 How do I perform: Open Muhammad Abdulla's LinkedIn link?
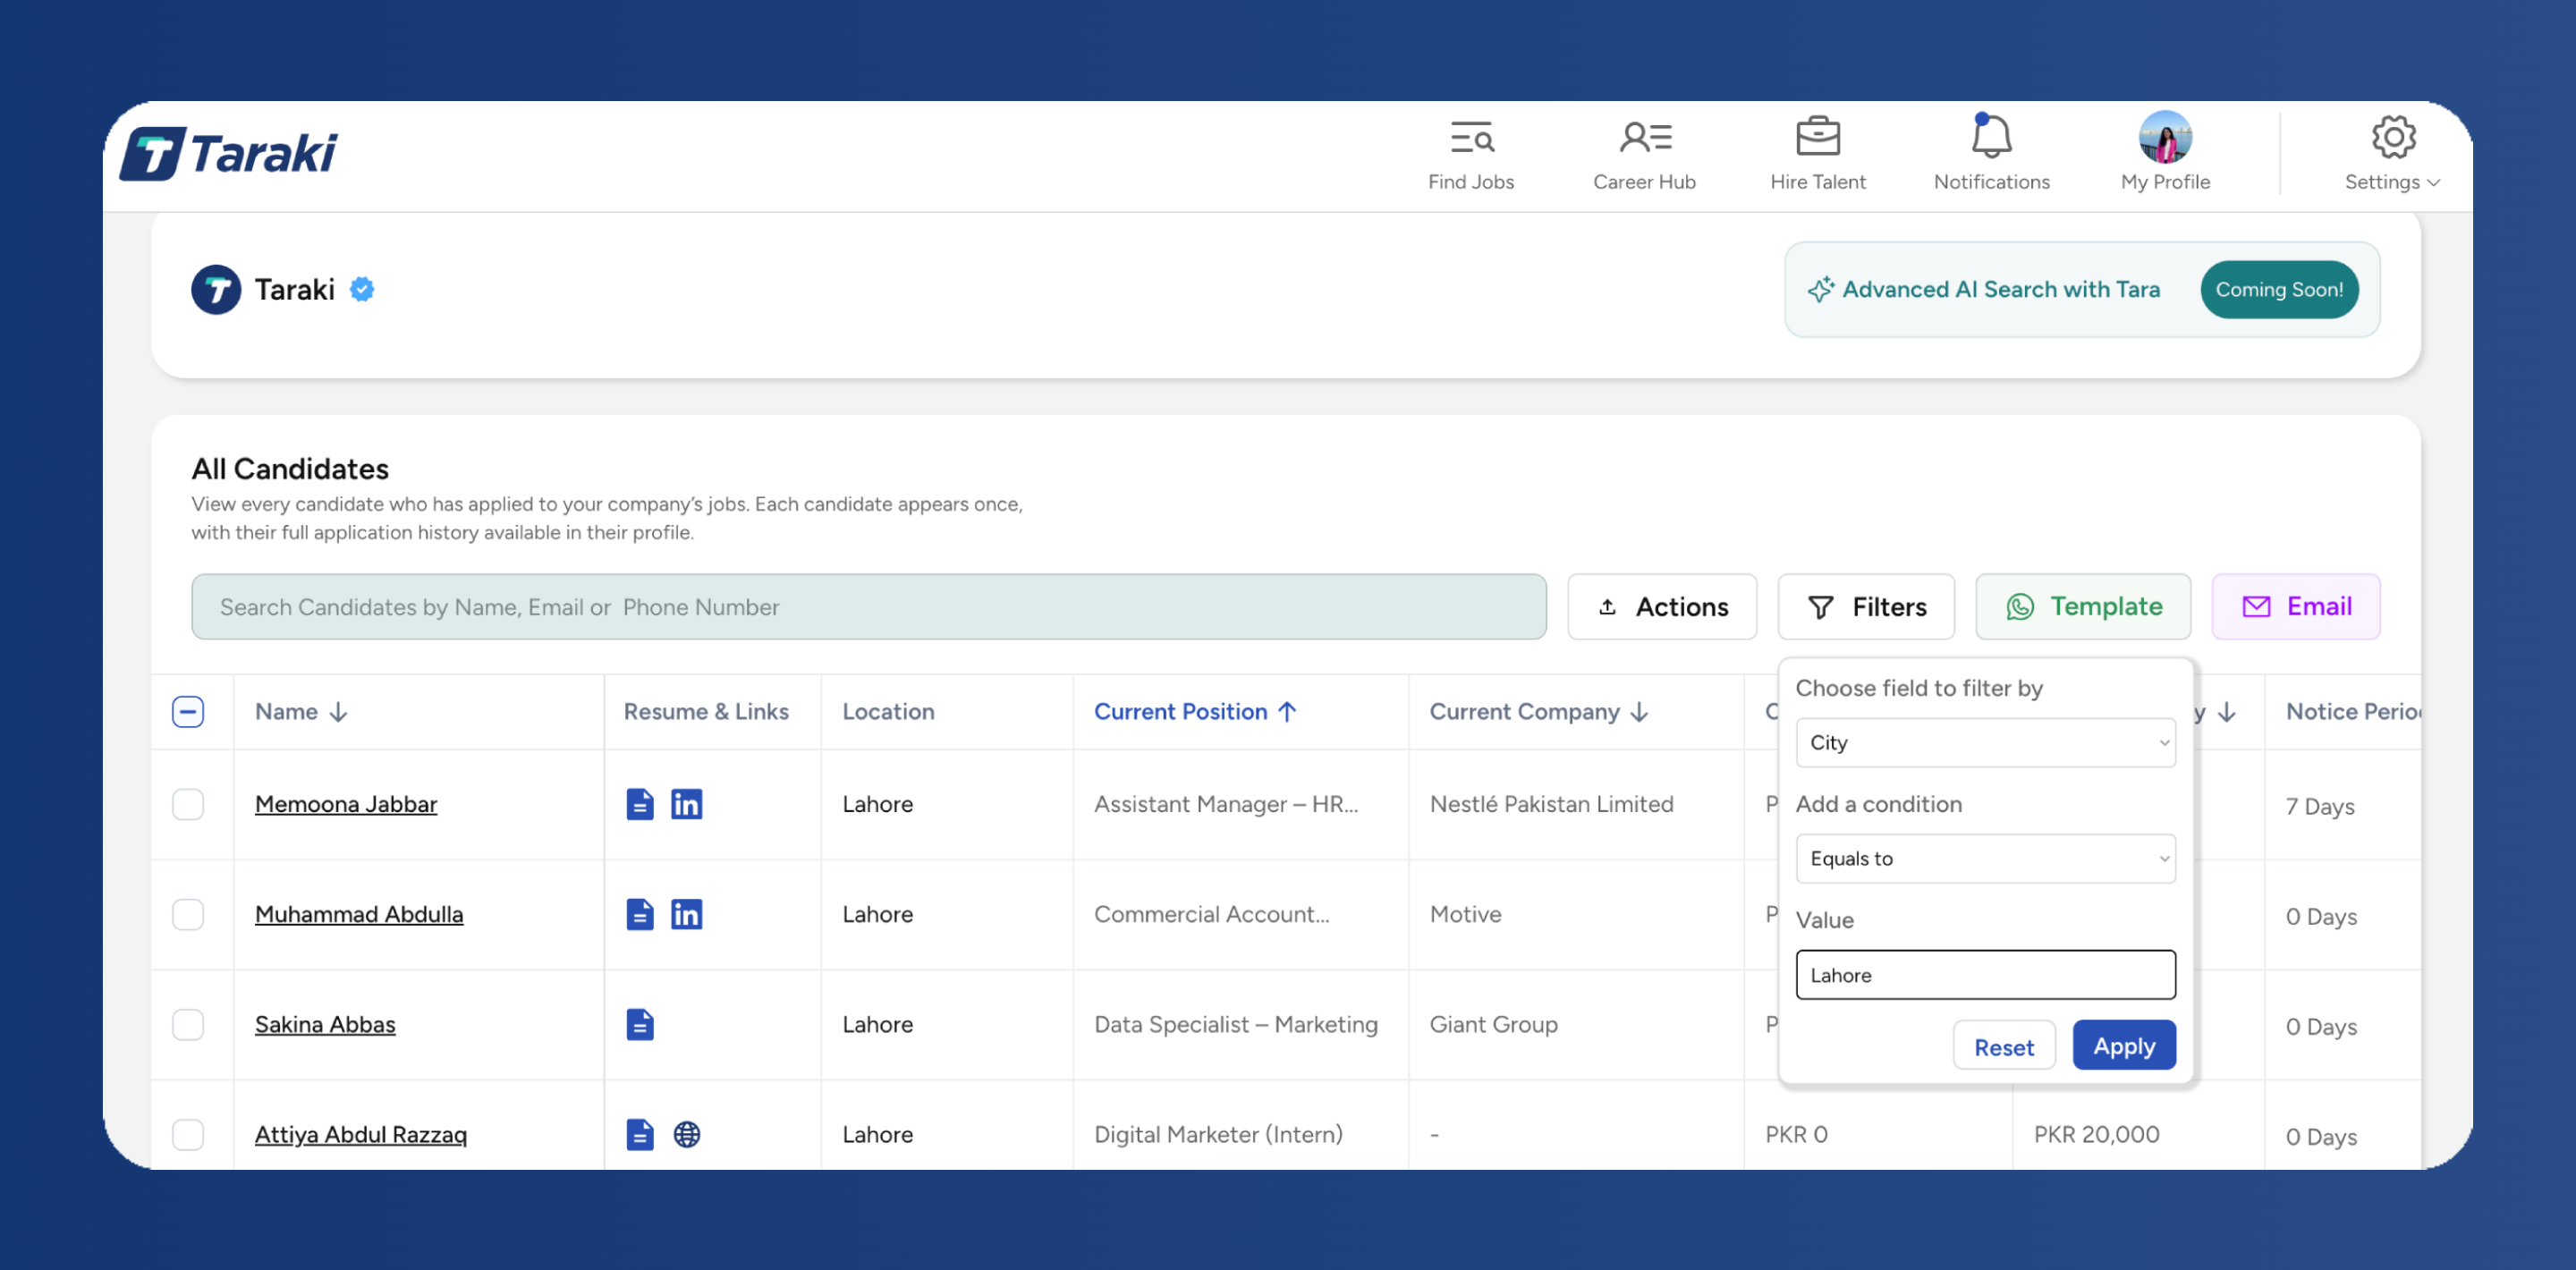tap(686, 914)
